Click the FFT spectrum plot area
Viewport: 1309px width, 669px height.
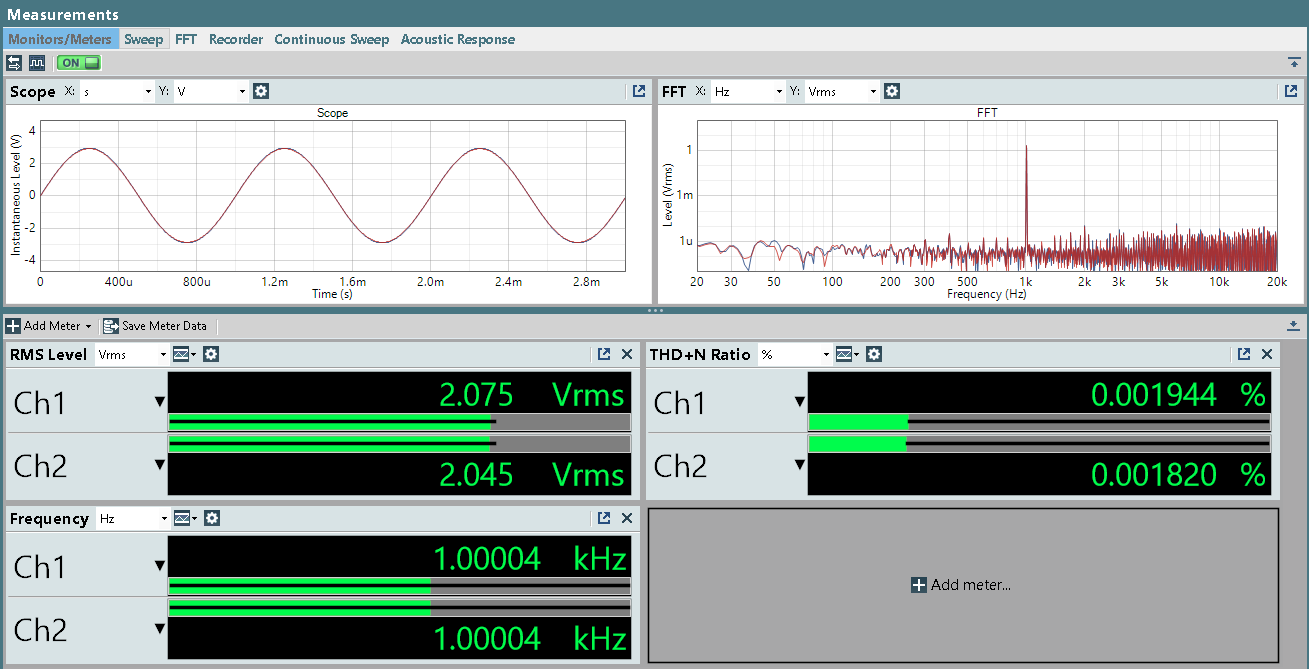[x=987, y=197]
